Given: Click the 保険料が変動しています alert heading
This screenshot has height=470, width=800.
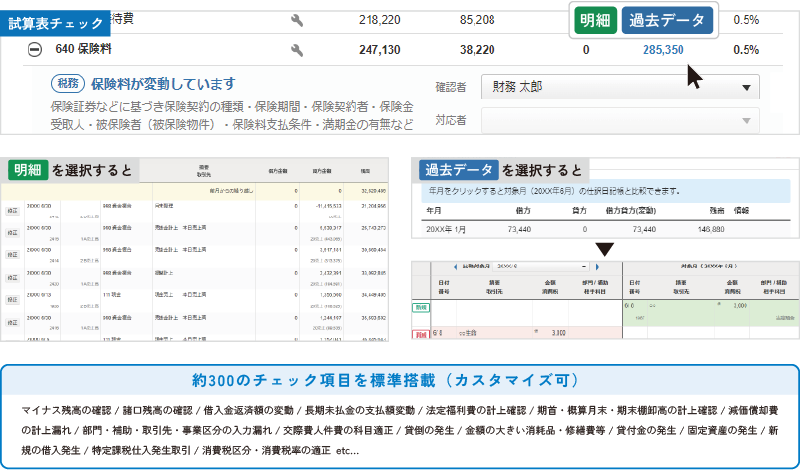Looking at the screenshot, I should [162, 84].
